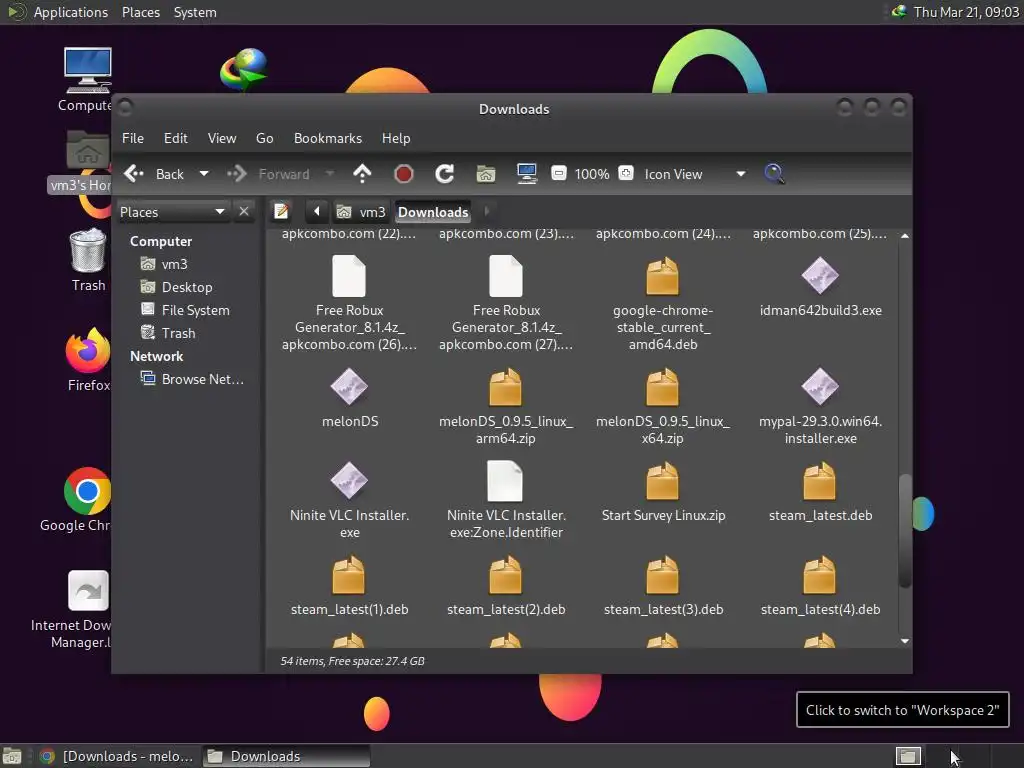Open the Places menu in top panel
This screenshot has height=768, width=1024.
pos(140,12)
